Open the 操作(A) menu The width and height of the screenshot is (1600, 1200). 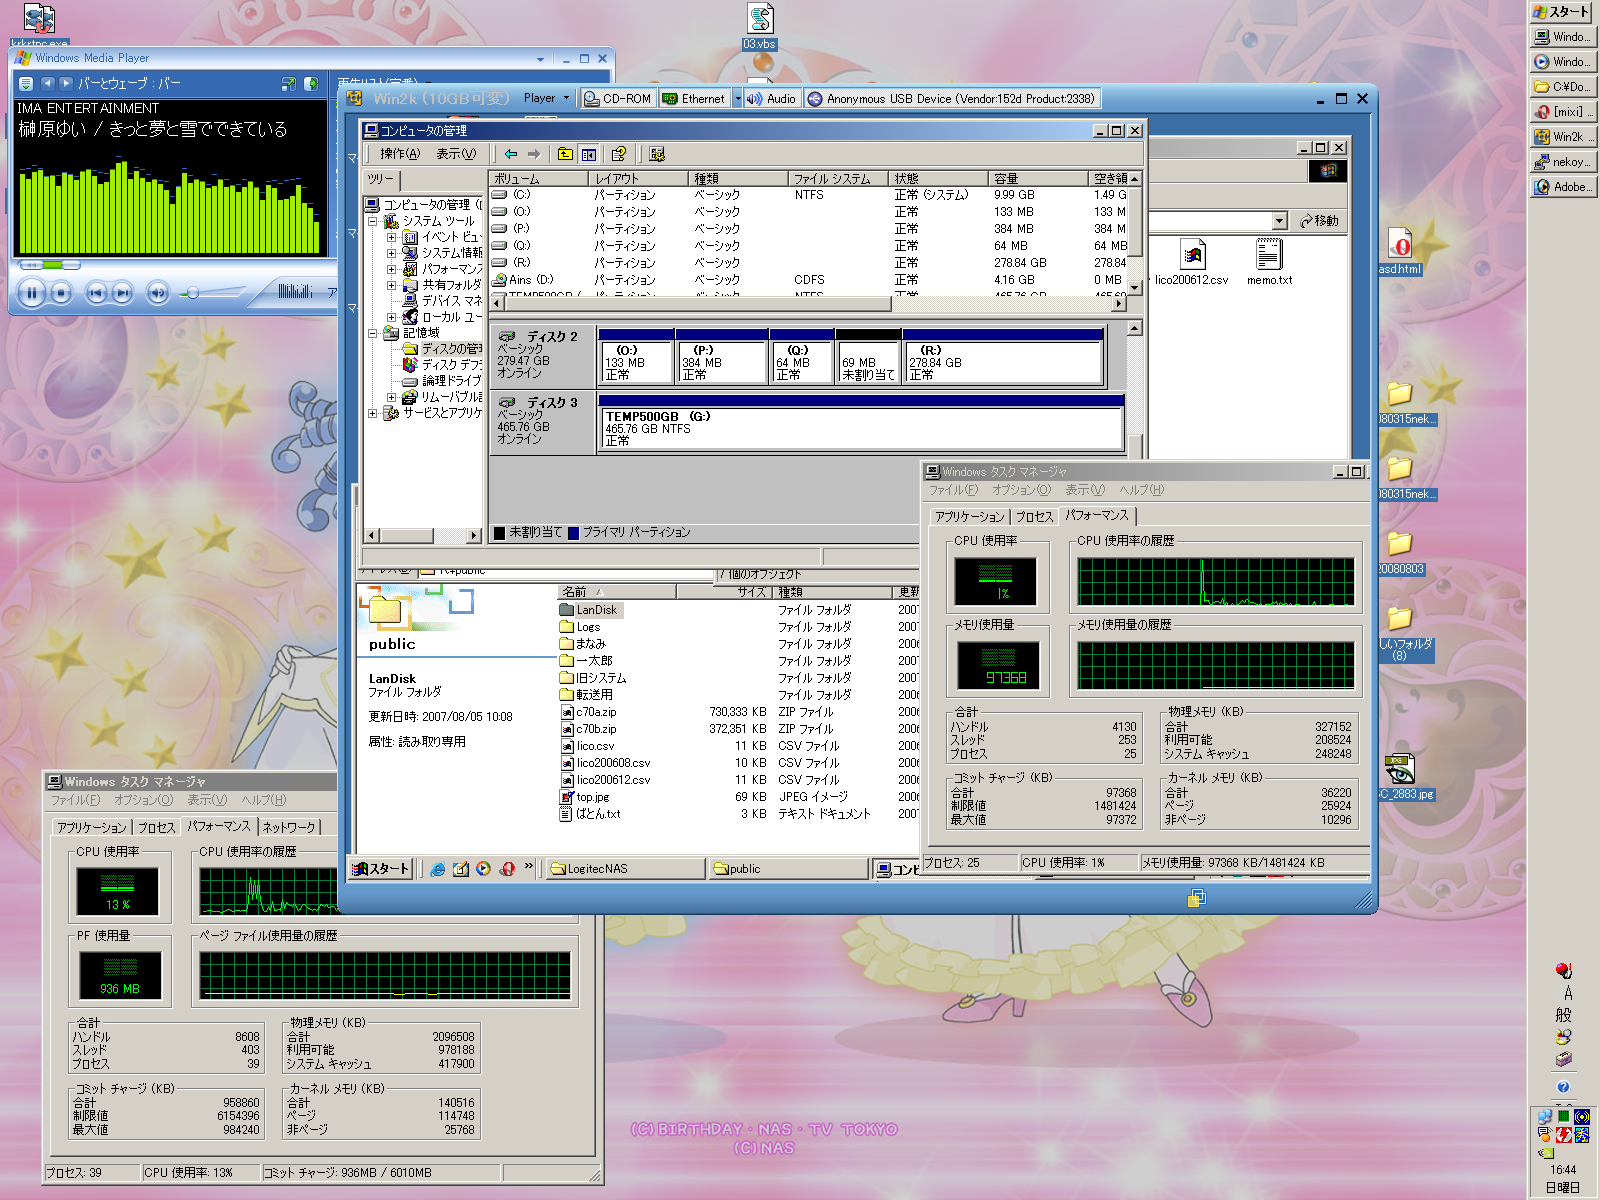point(399,154)
